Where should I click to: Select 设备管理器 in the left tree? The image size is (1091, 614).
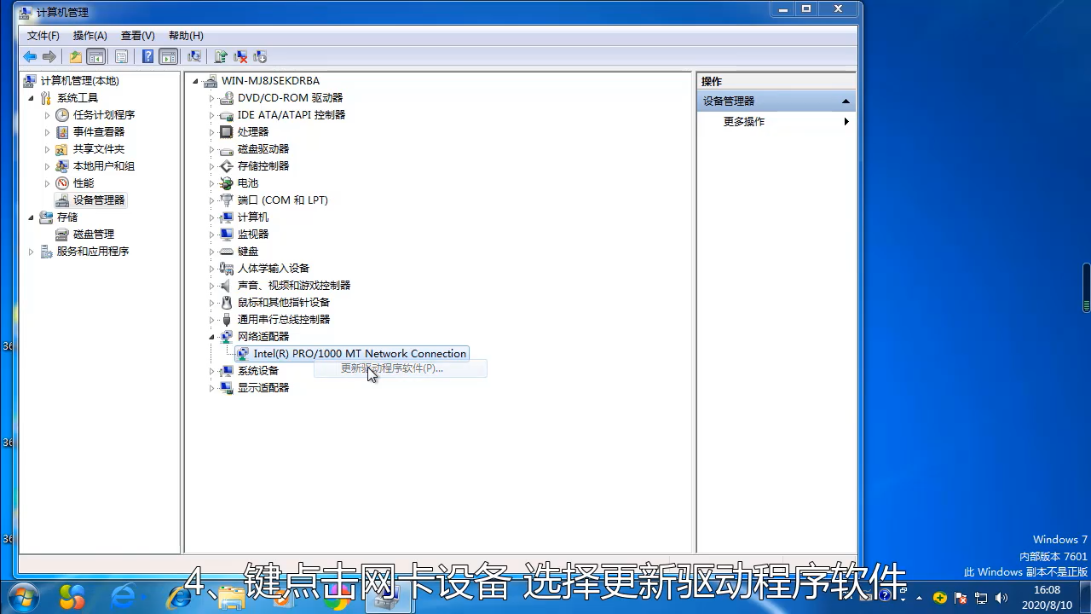point(99,200)
